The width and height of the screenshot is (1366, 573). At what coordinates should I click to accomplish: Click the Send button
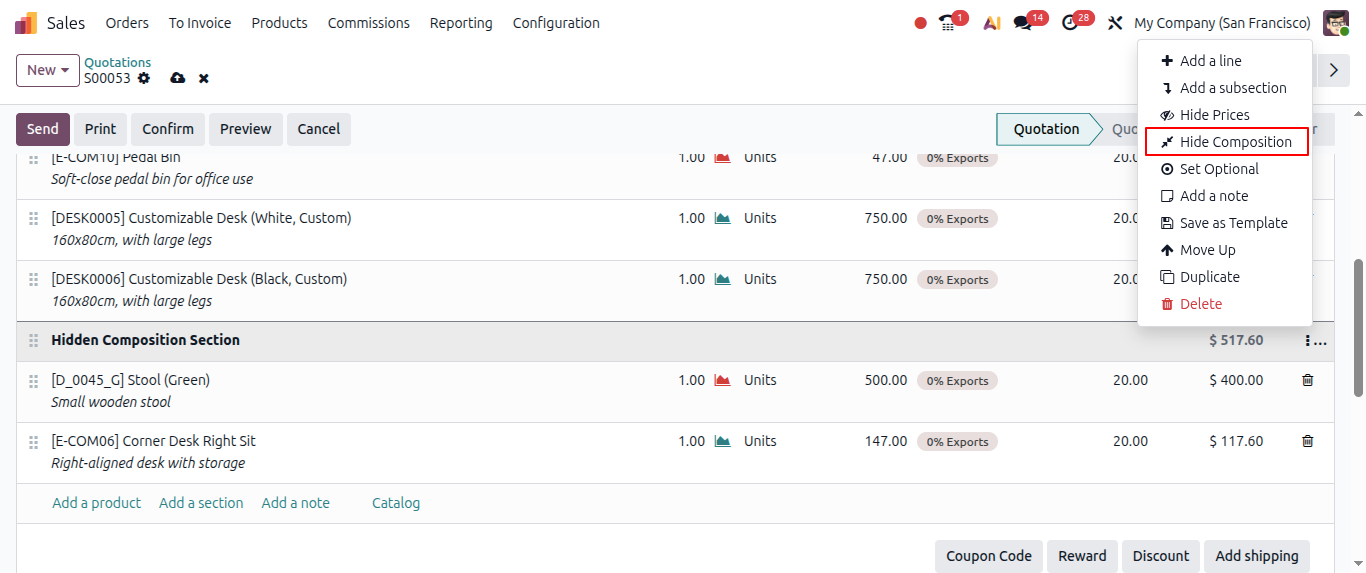(x=43, y=129)
